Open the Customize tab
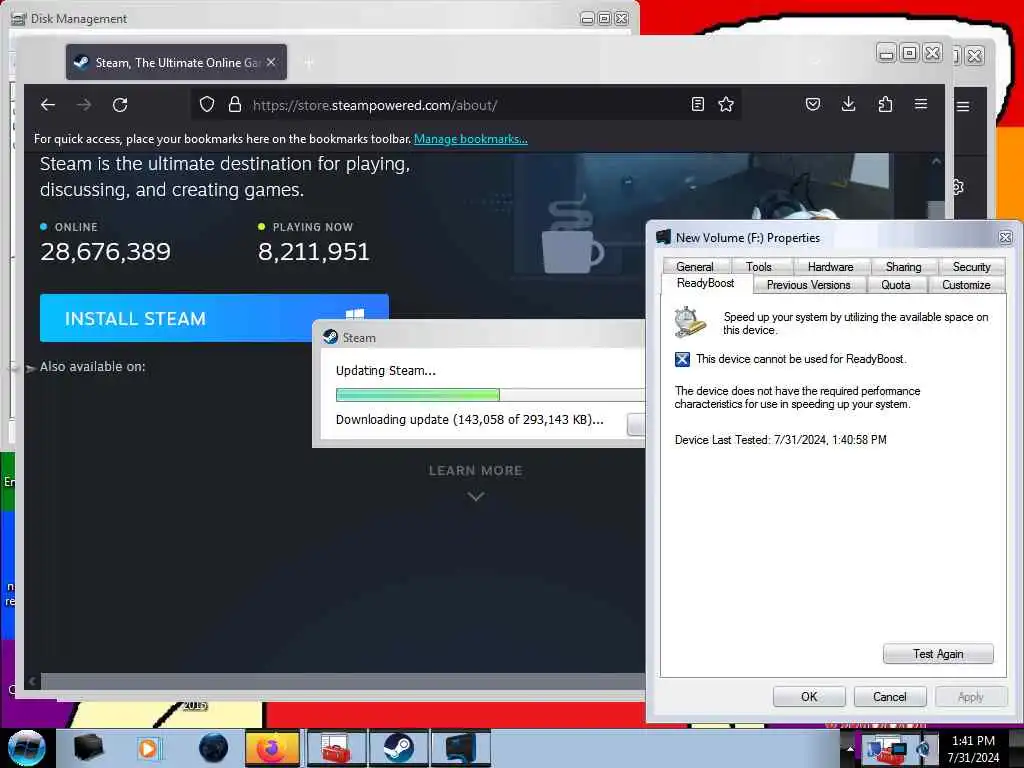The height and width of the screenshot is (768, 1024). click(x=966, y=285)
